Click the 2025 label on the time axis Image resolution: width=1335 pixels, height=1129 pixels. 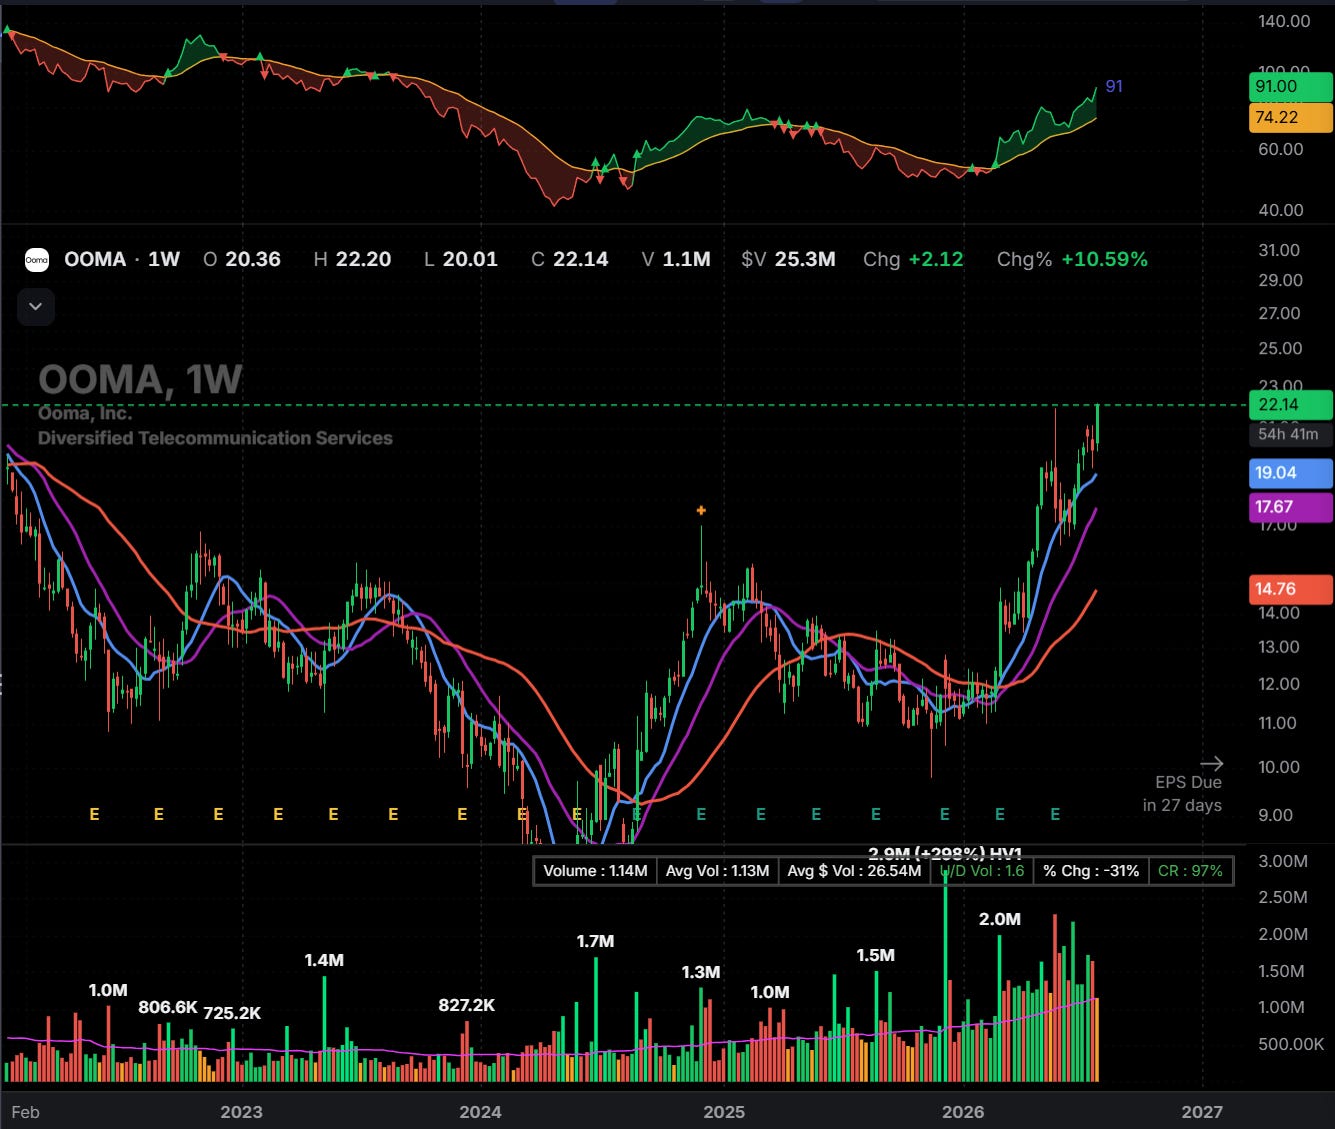tap(724, 1112)
